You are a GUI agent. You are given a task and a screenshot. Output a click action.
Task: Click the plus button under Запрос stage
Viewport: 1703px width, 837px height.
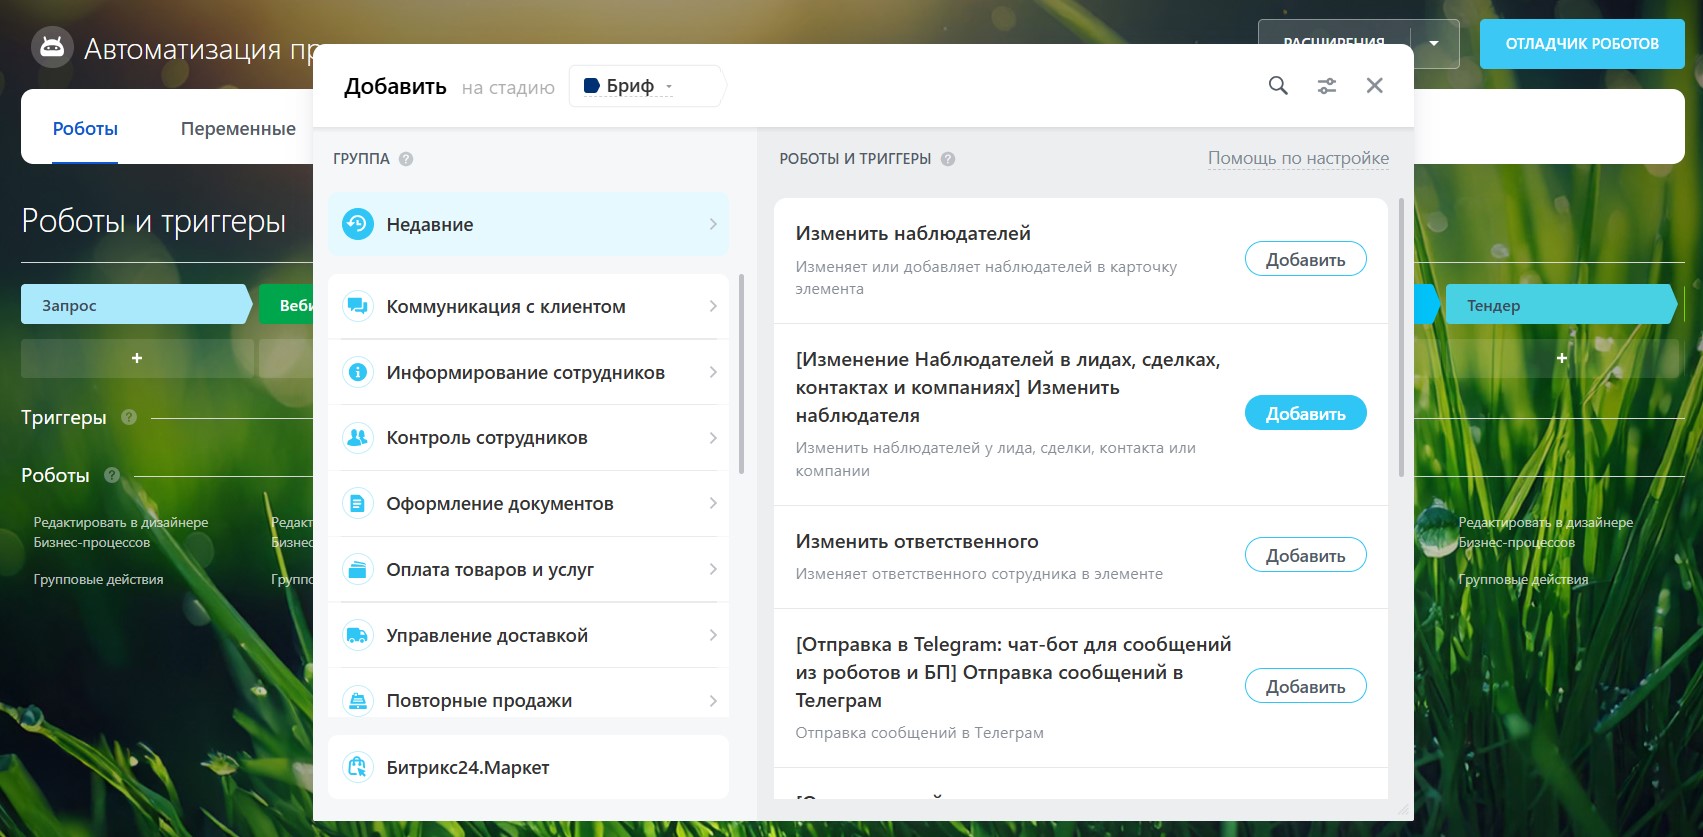(137, 358)
